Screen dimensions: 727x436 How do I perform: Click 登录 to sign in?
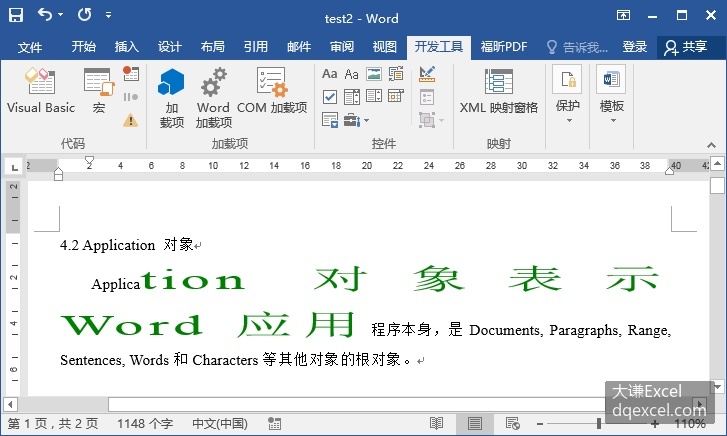tap(634, 47)
